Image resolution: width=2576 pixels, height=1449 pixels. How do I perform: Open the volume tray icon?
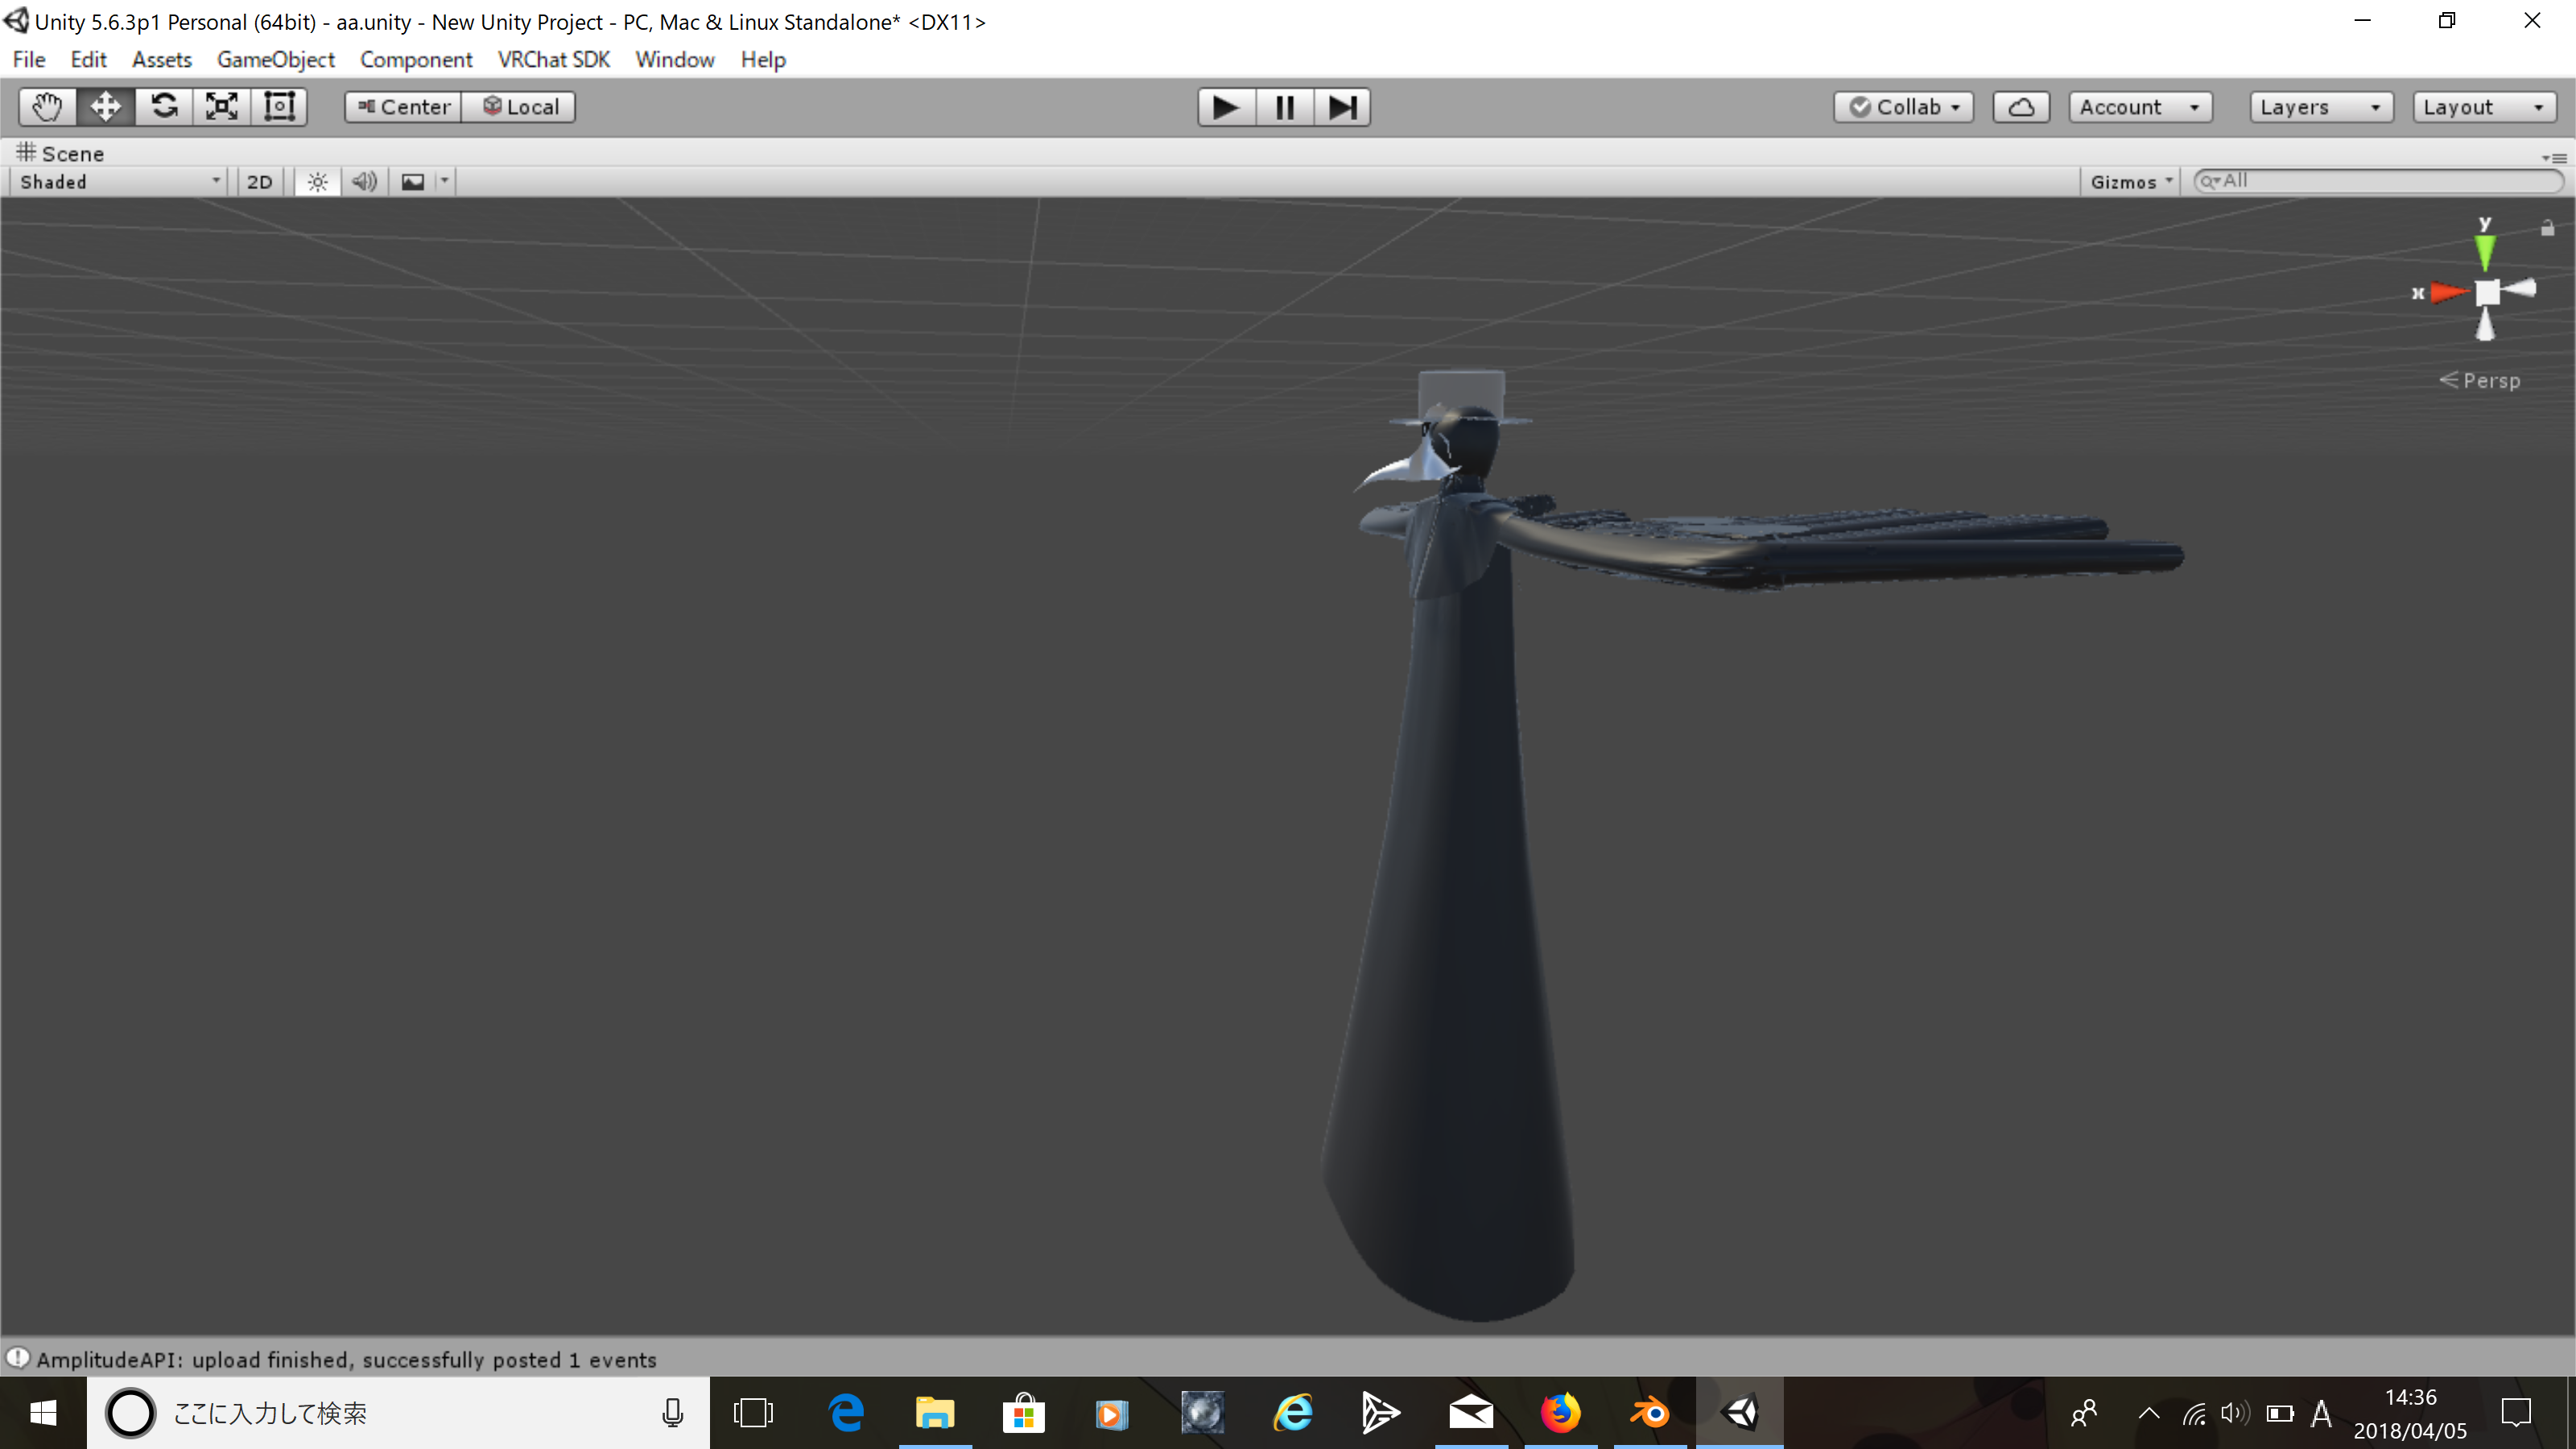[x=2235, y=1413]
